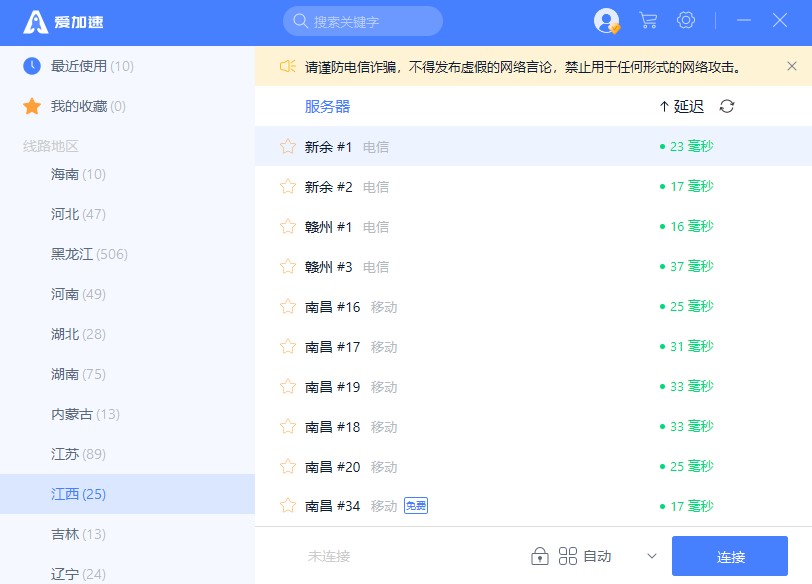
Task: Click the speaker announcement icon
Action: coord(288,67)
